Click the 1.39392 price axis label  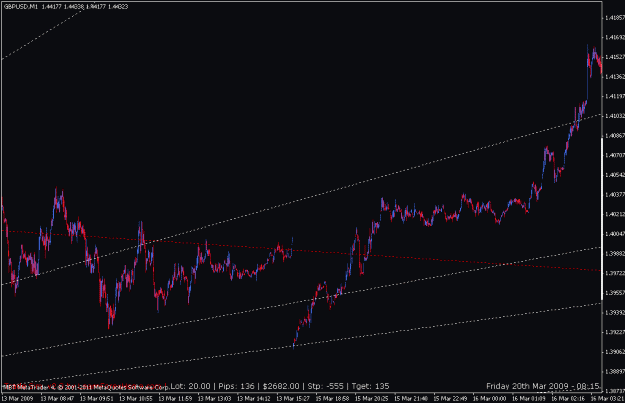coord(615,313)
